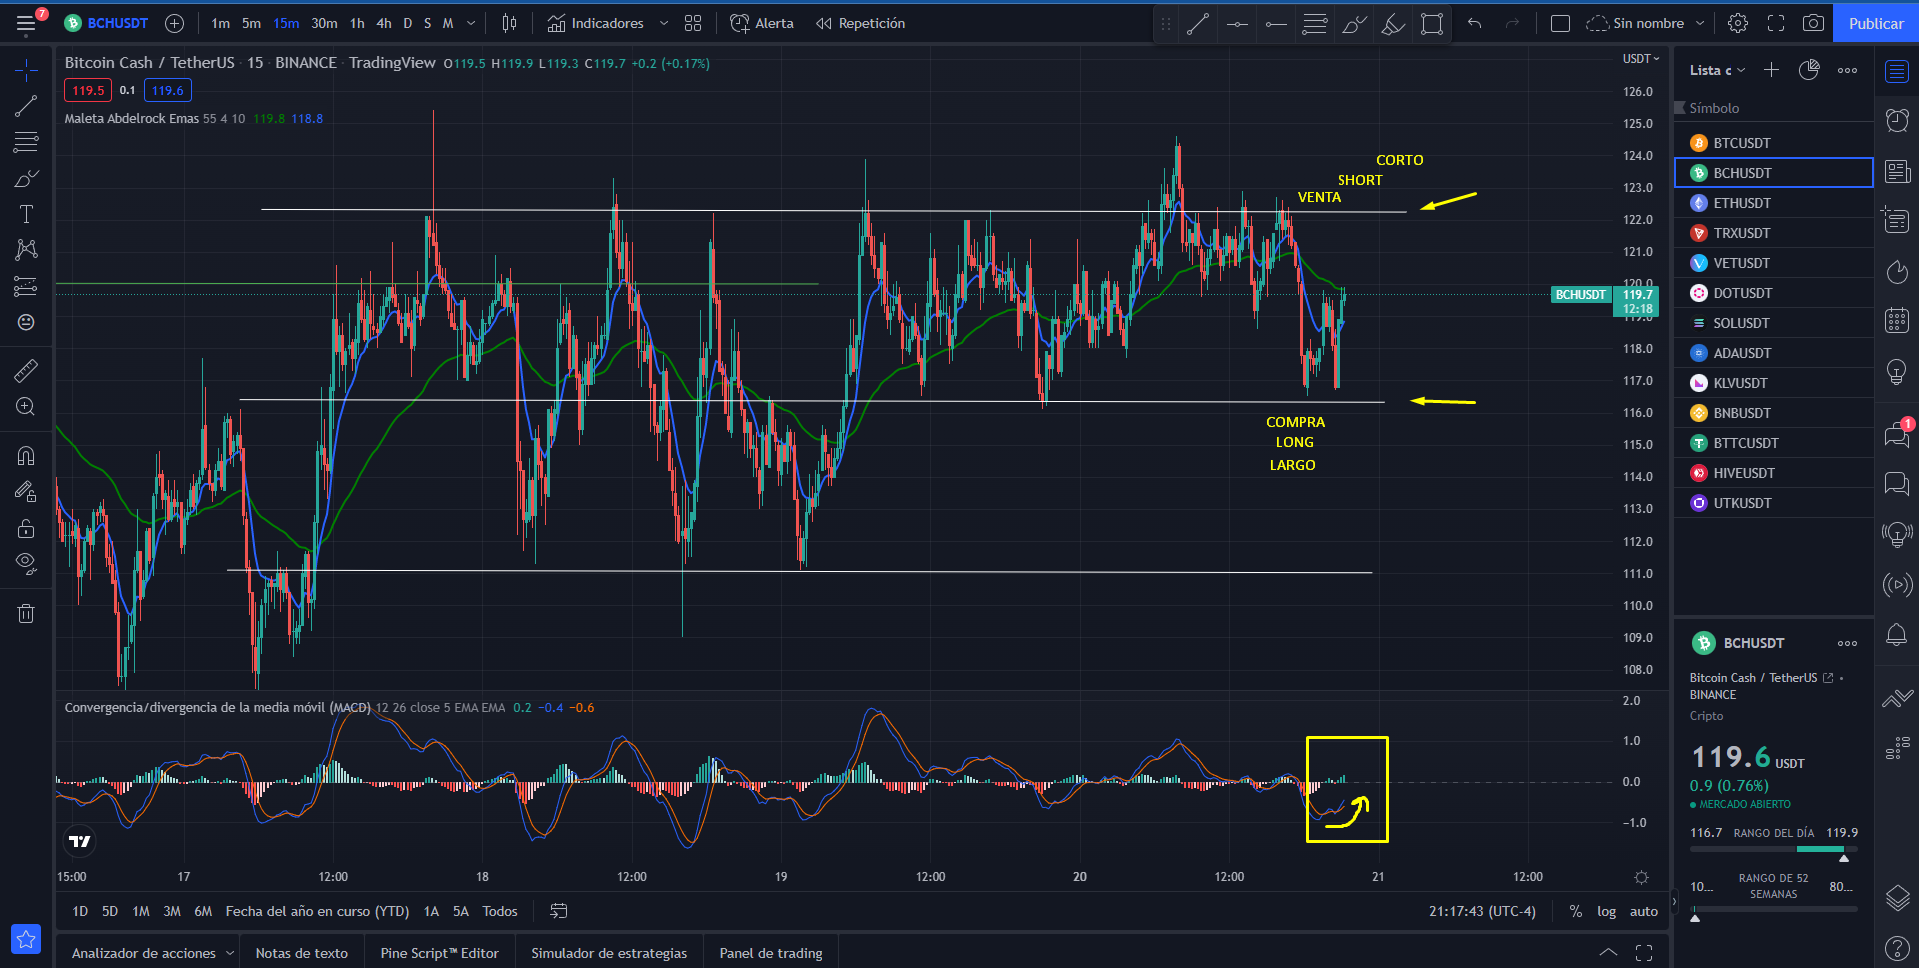1919x968 pixels.
Task: Open the text annotation tool
Action: 26,214
